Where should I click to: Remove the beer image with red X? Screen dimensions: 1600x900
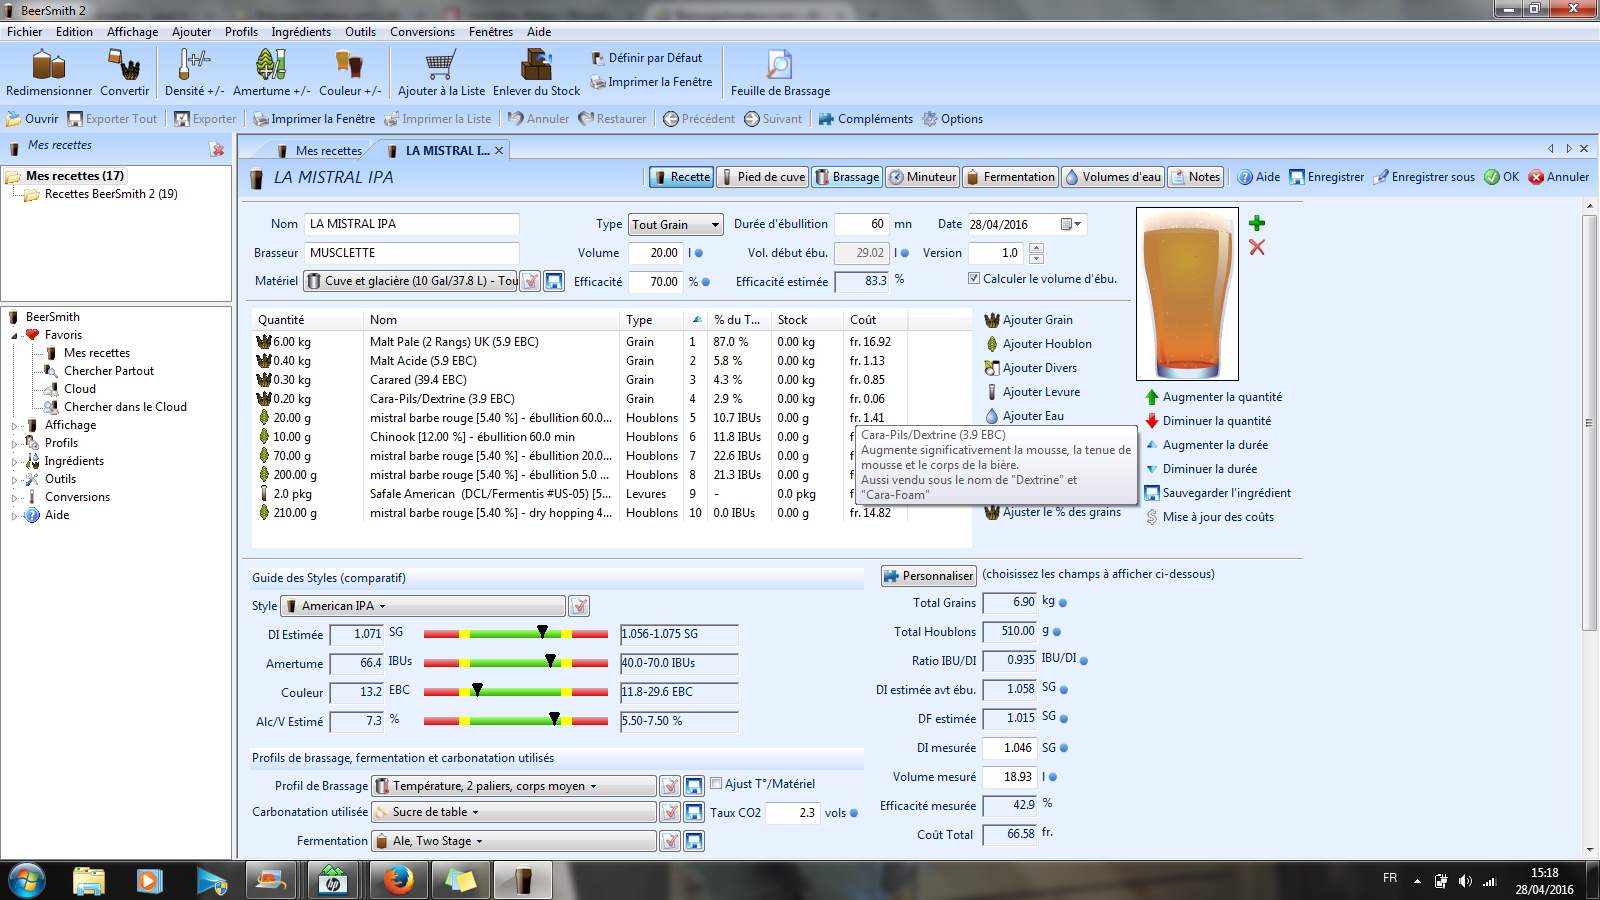click(1257, 247)
